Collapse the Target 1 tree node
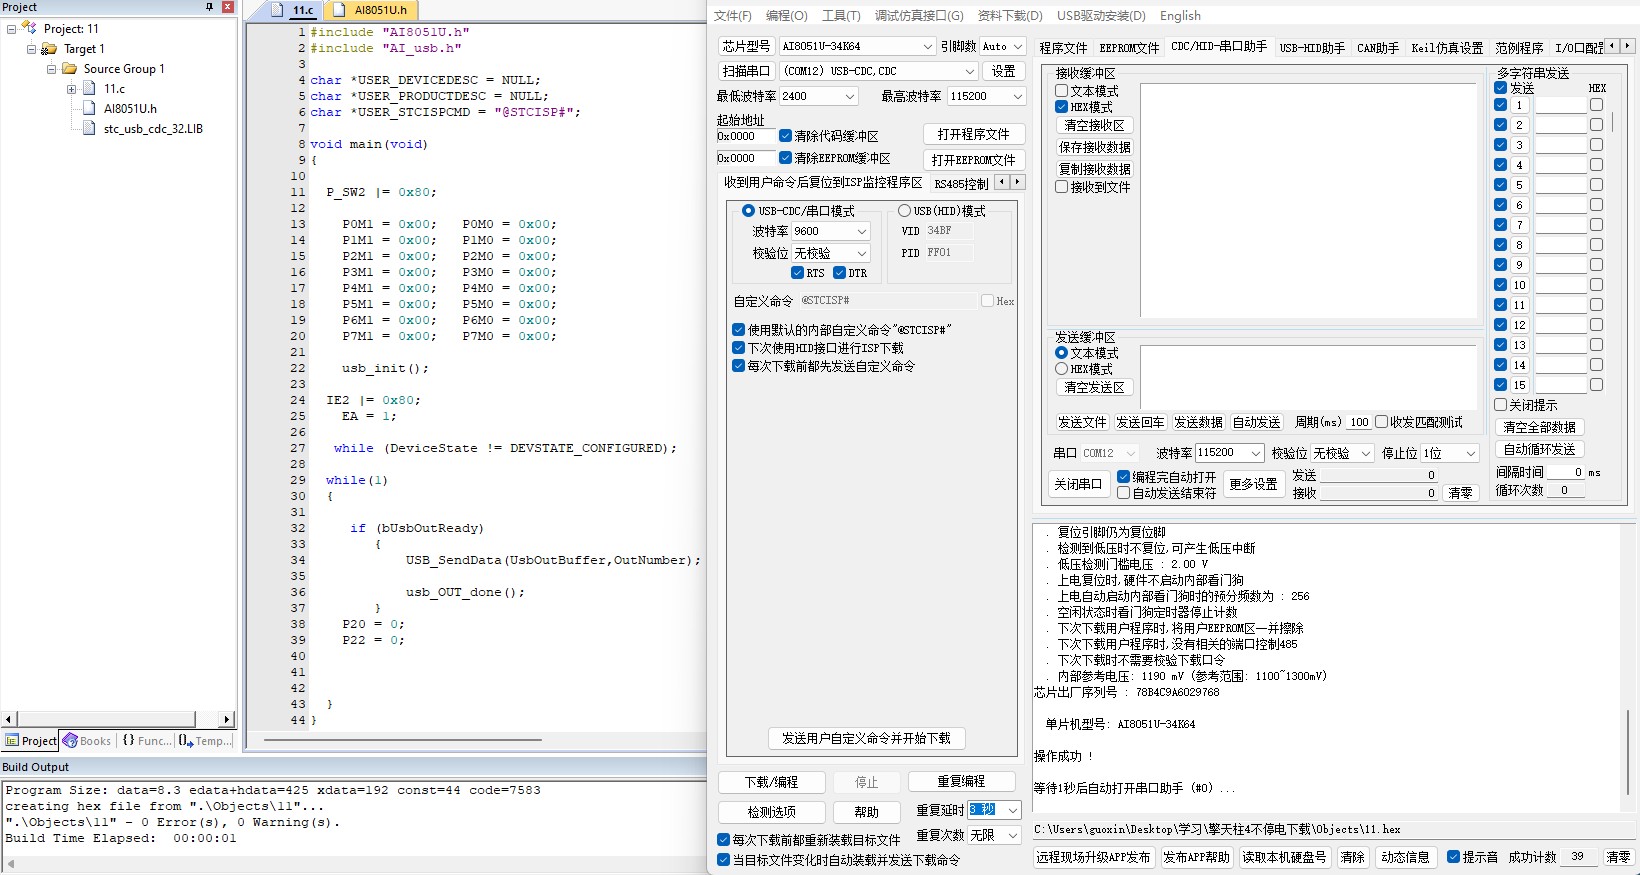The height and width of the screenshot is (875, 1640). pos(31,49)
